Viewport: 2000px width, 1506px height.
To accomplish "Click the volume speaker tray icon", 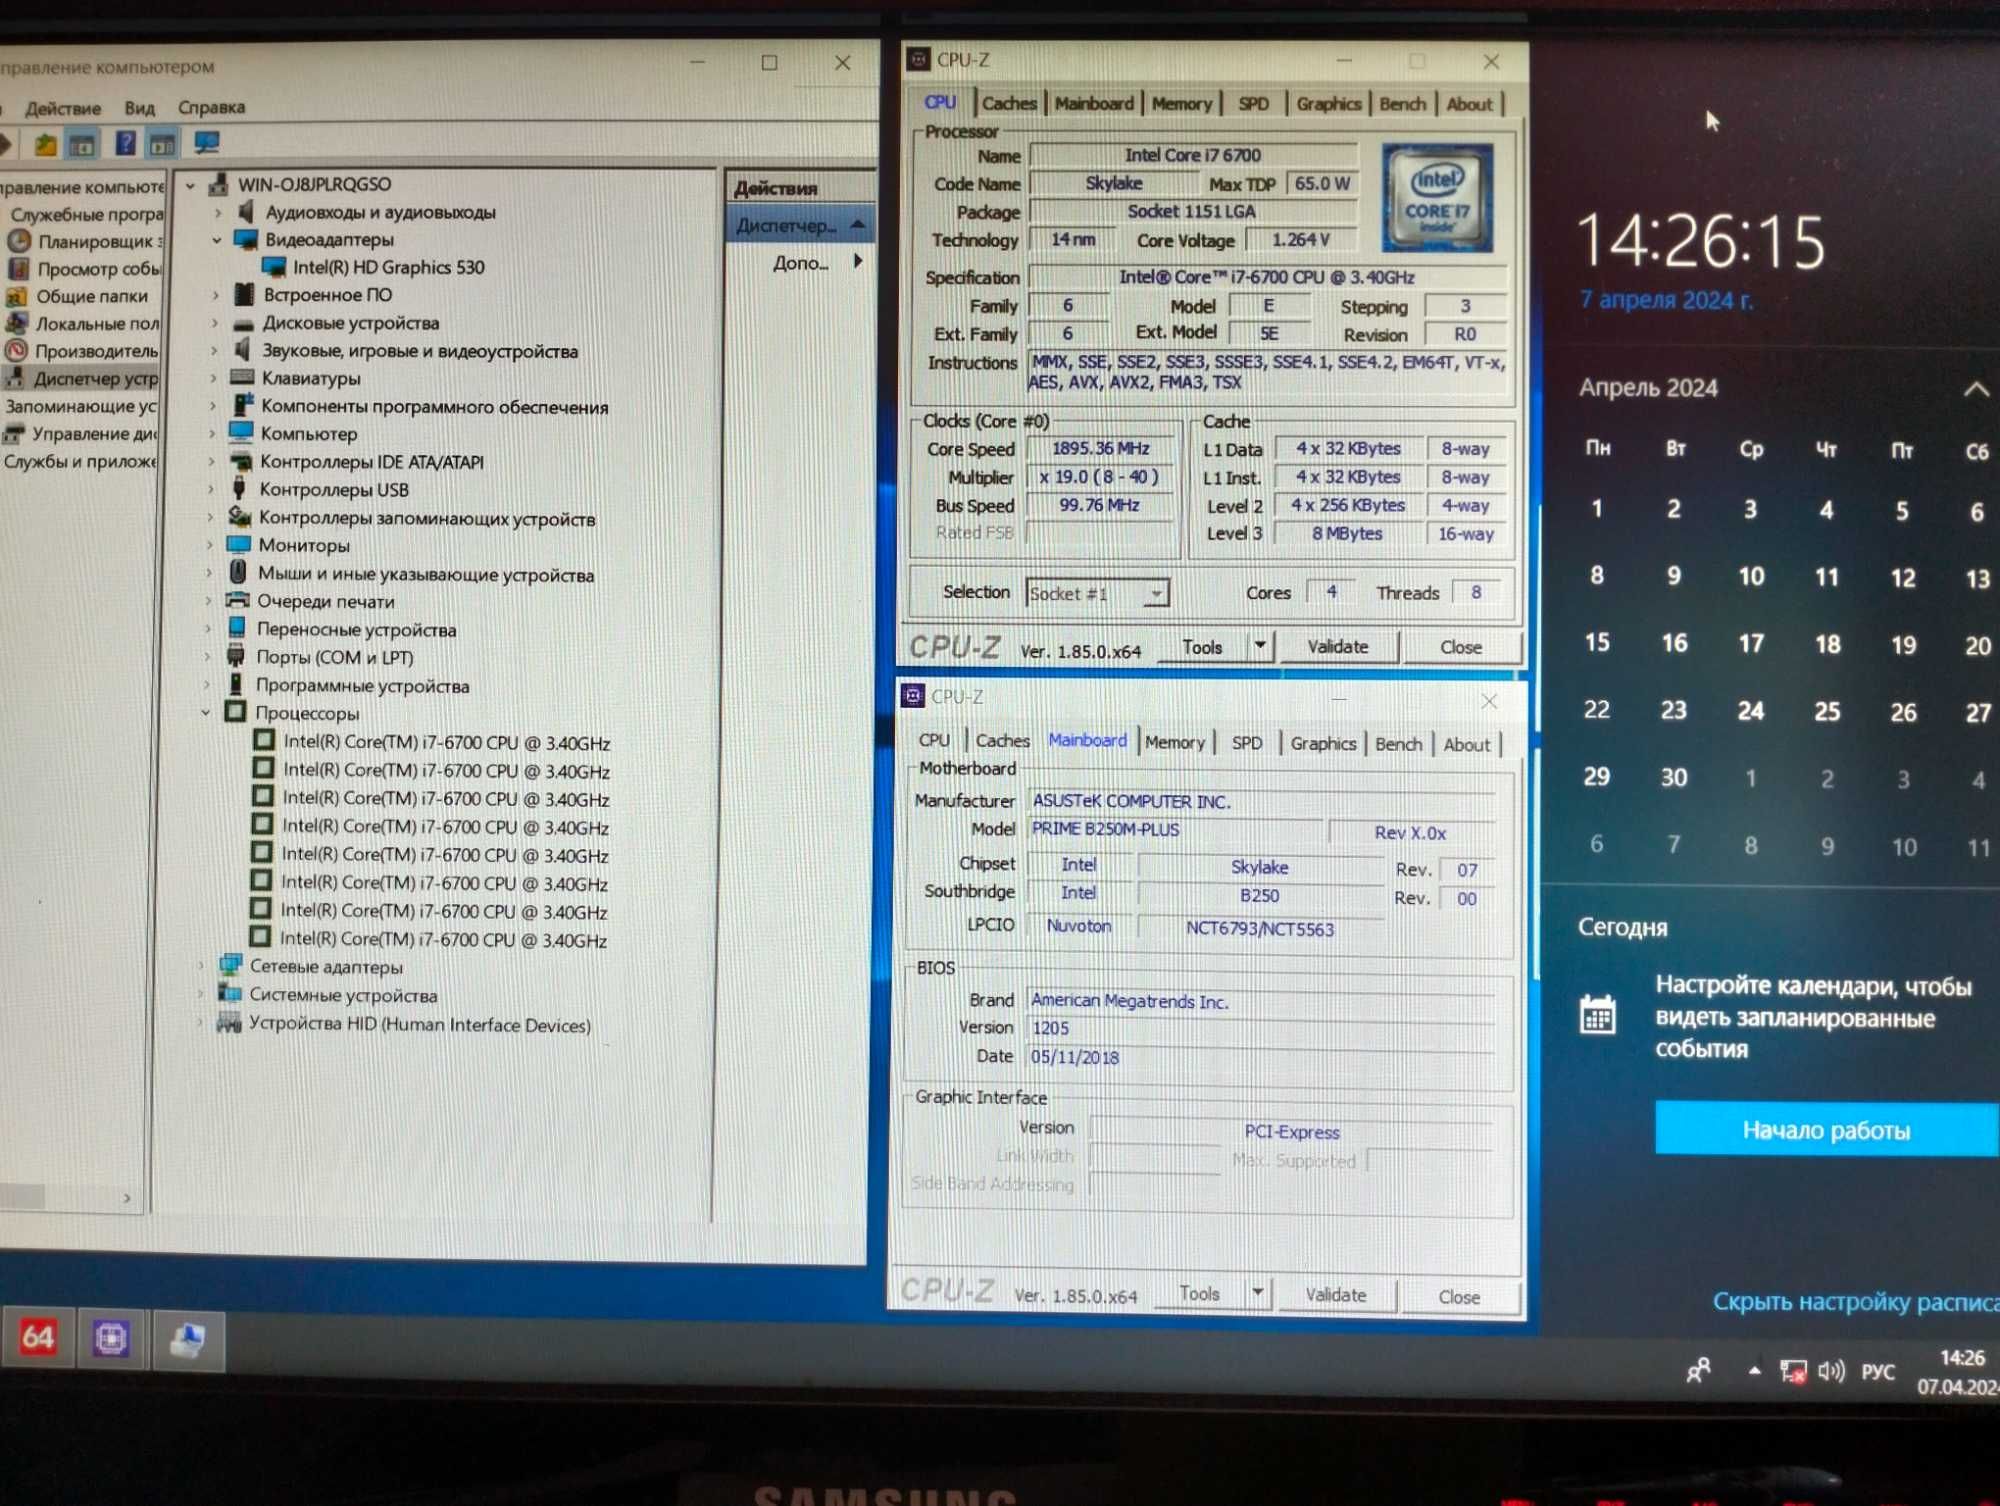I will pos(1830,1371).
